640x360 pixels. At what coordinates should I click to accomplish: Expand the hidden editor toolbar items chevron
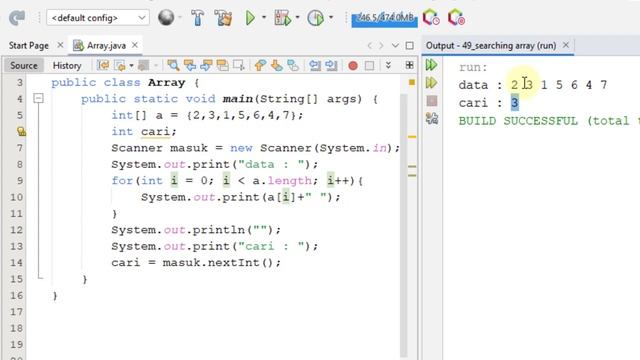(388, 65)
